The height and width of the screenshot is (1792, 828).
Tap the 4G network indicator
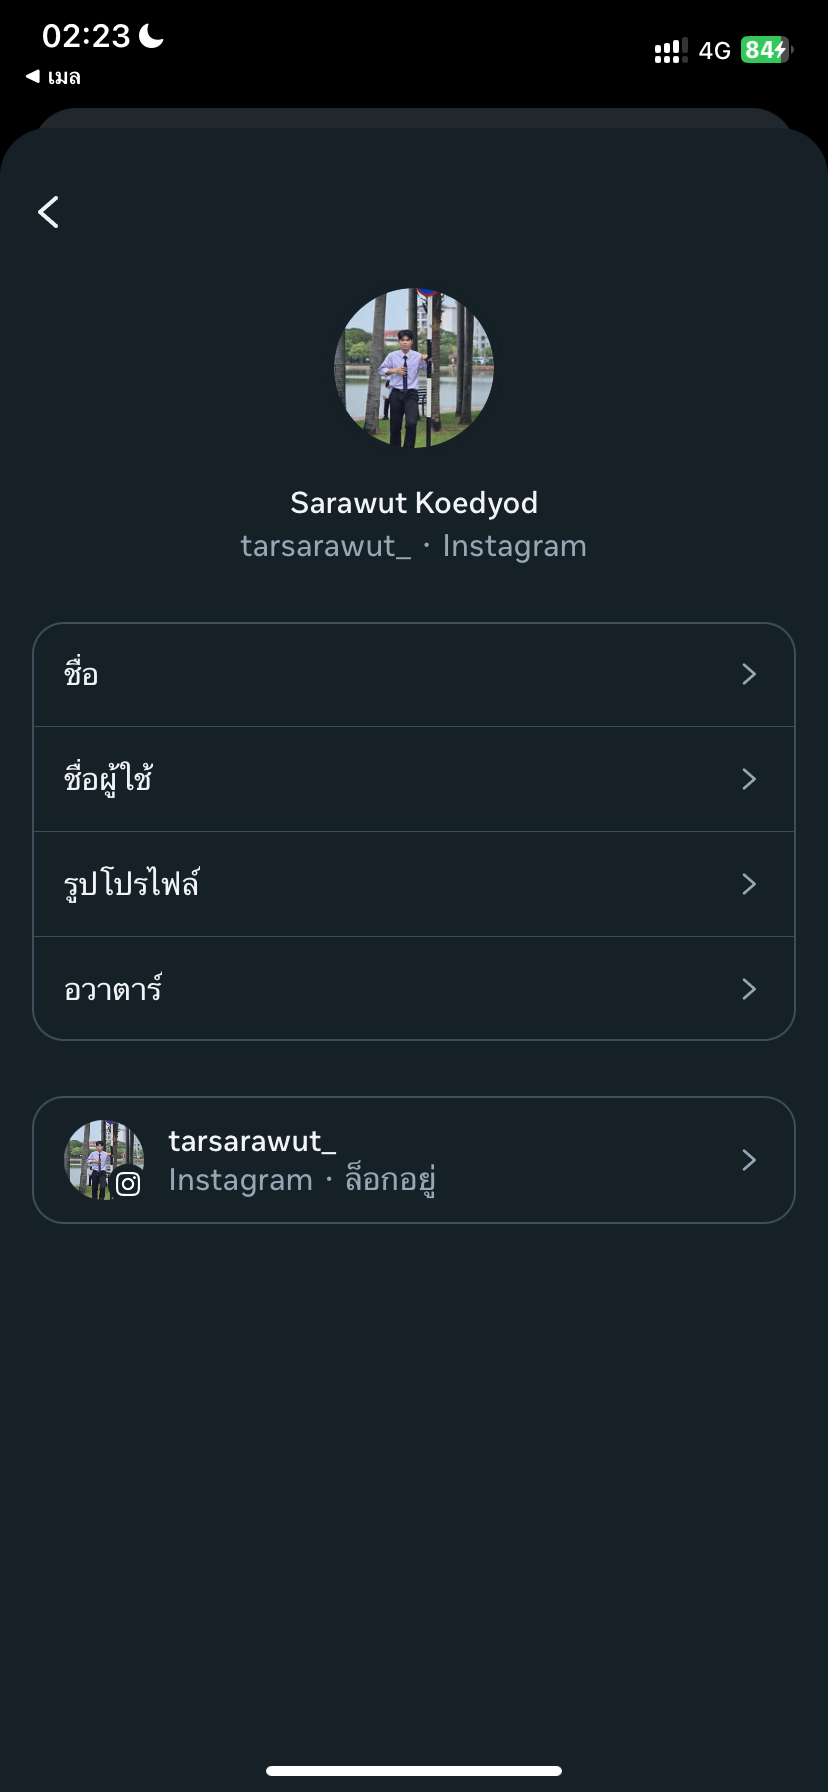pyautogui.click(x=714, y=51)
